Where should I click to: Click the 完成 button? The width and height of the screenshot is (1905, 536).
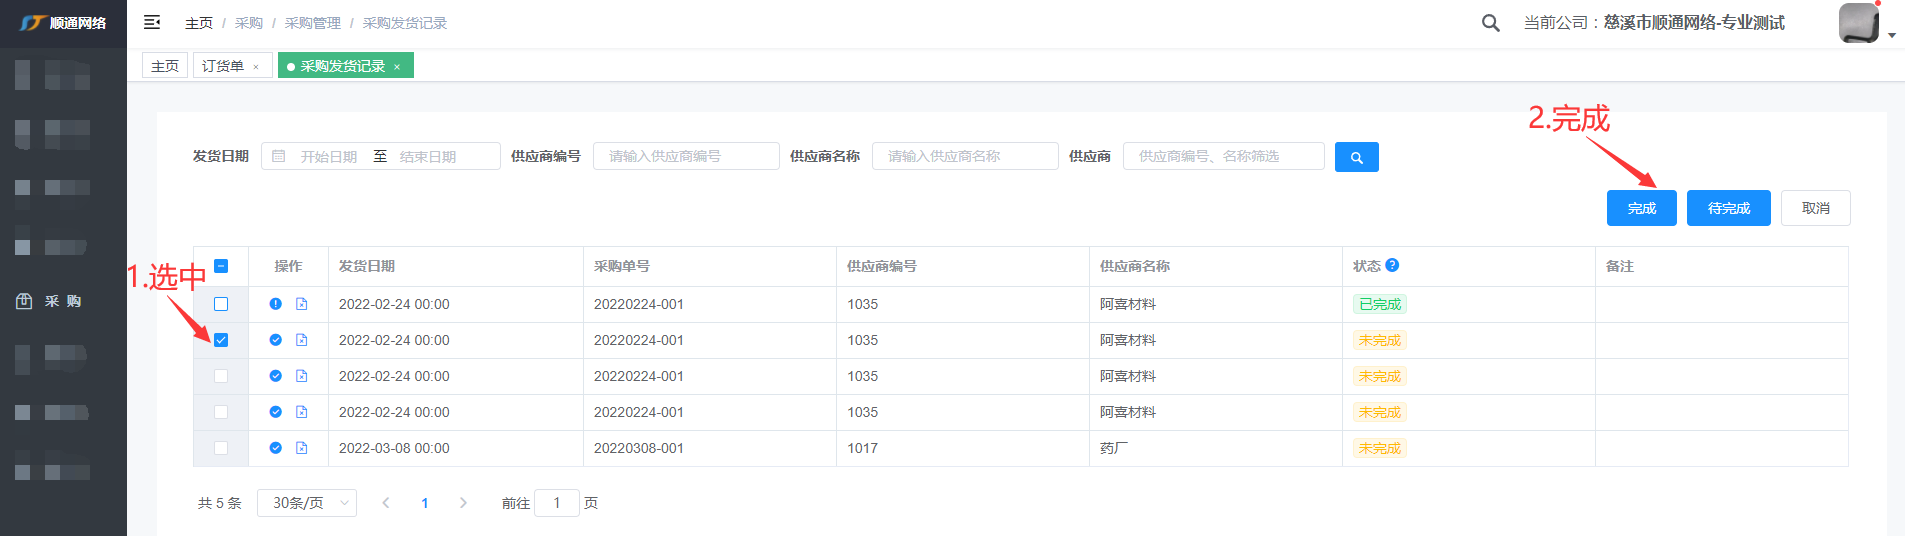pyautogui.click(x=1641, y=208)
